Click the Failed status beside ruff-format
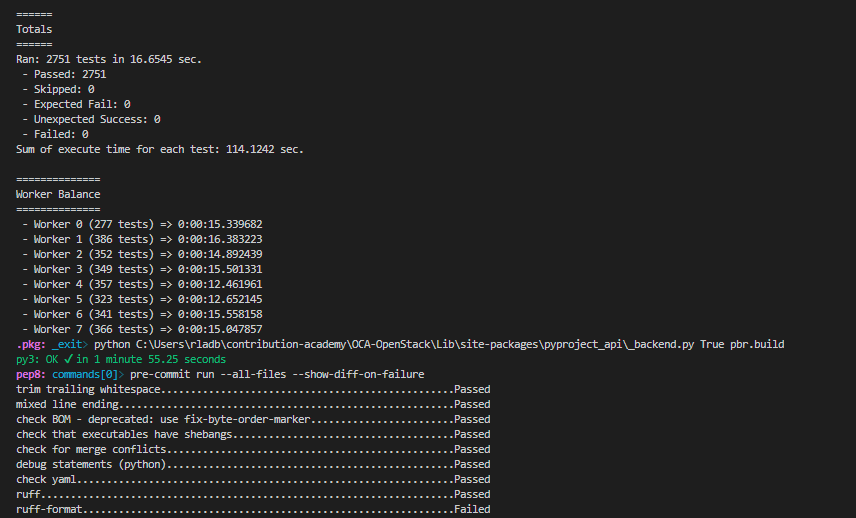Image resolution: width=856 pixels, height=518 pixels. coord(471,509)
